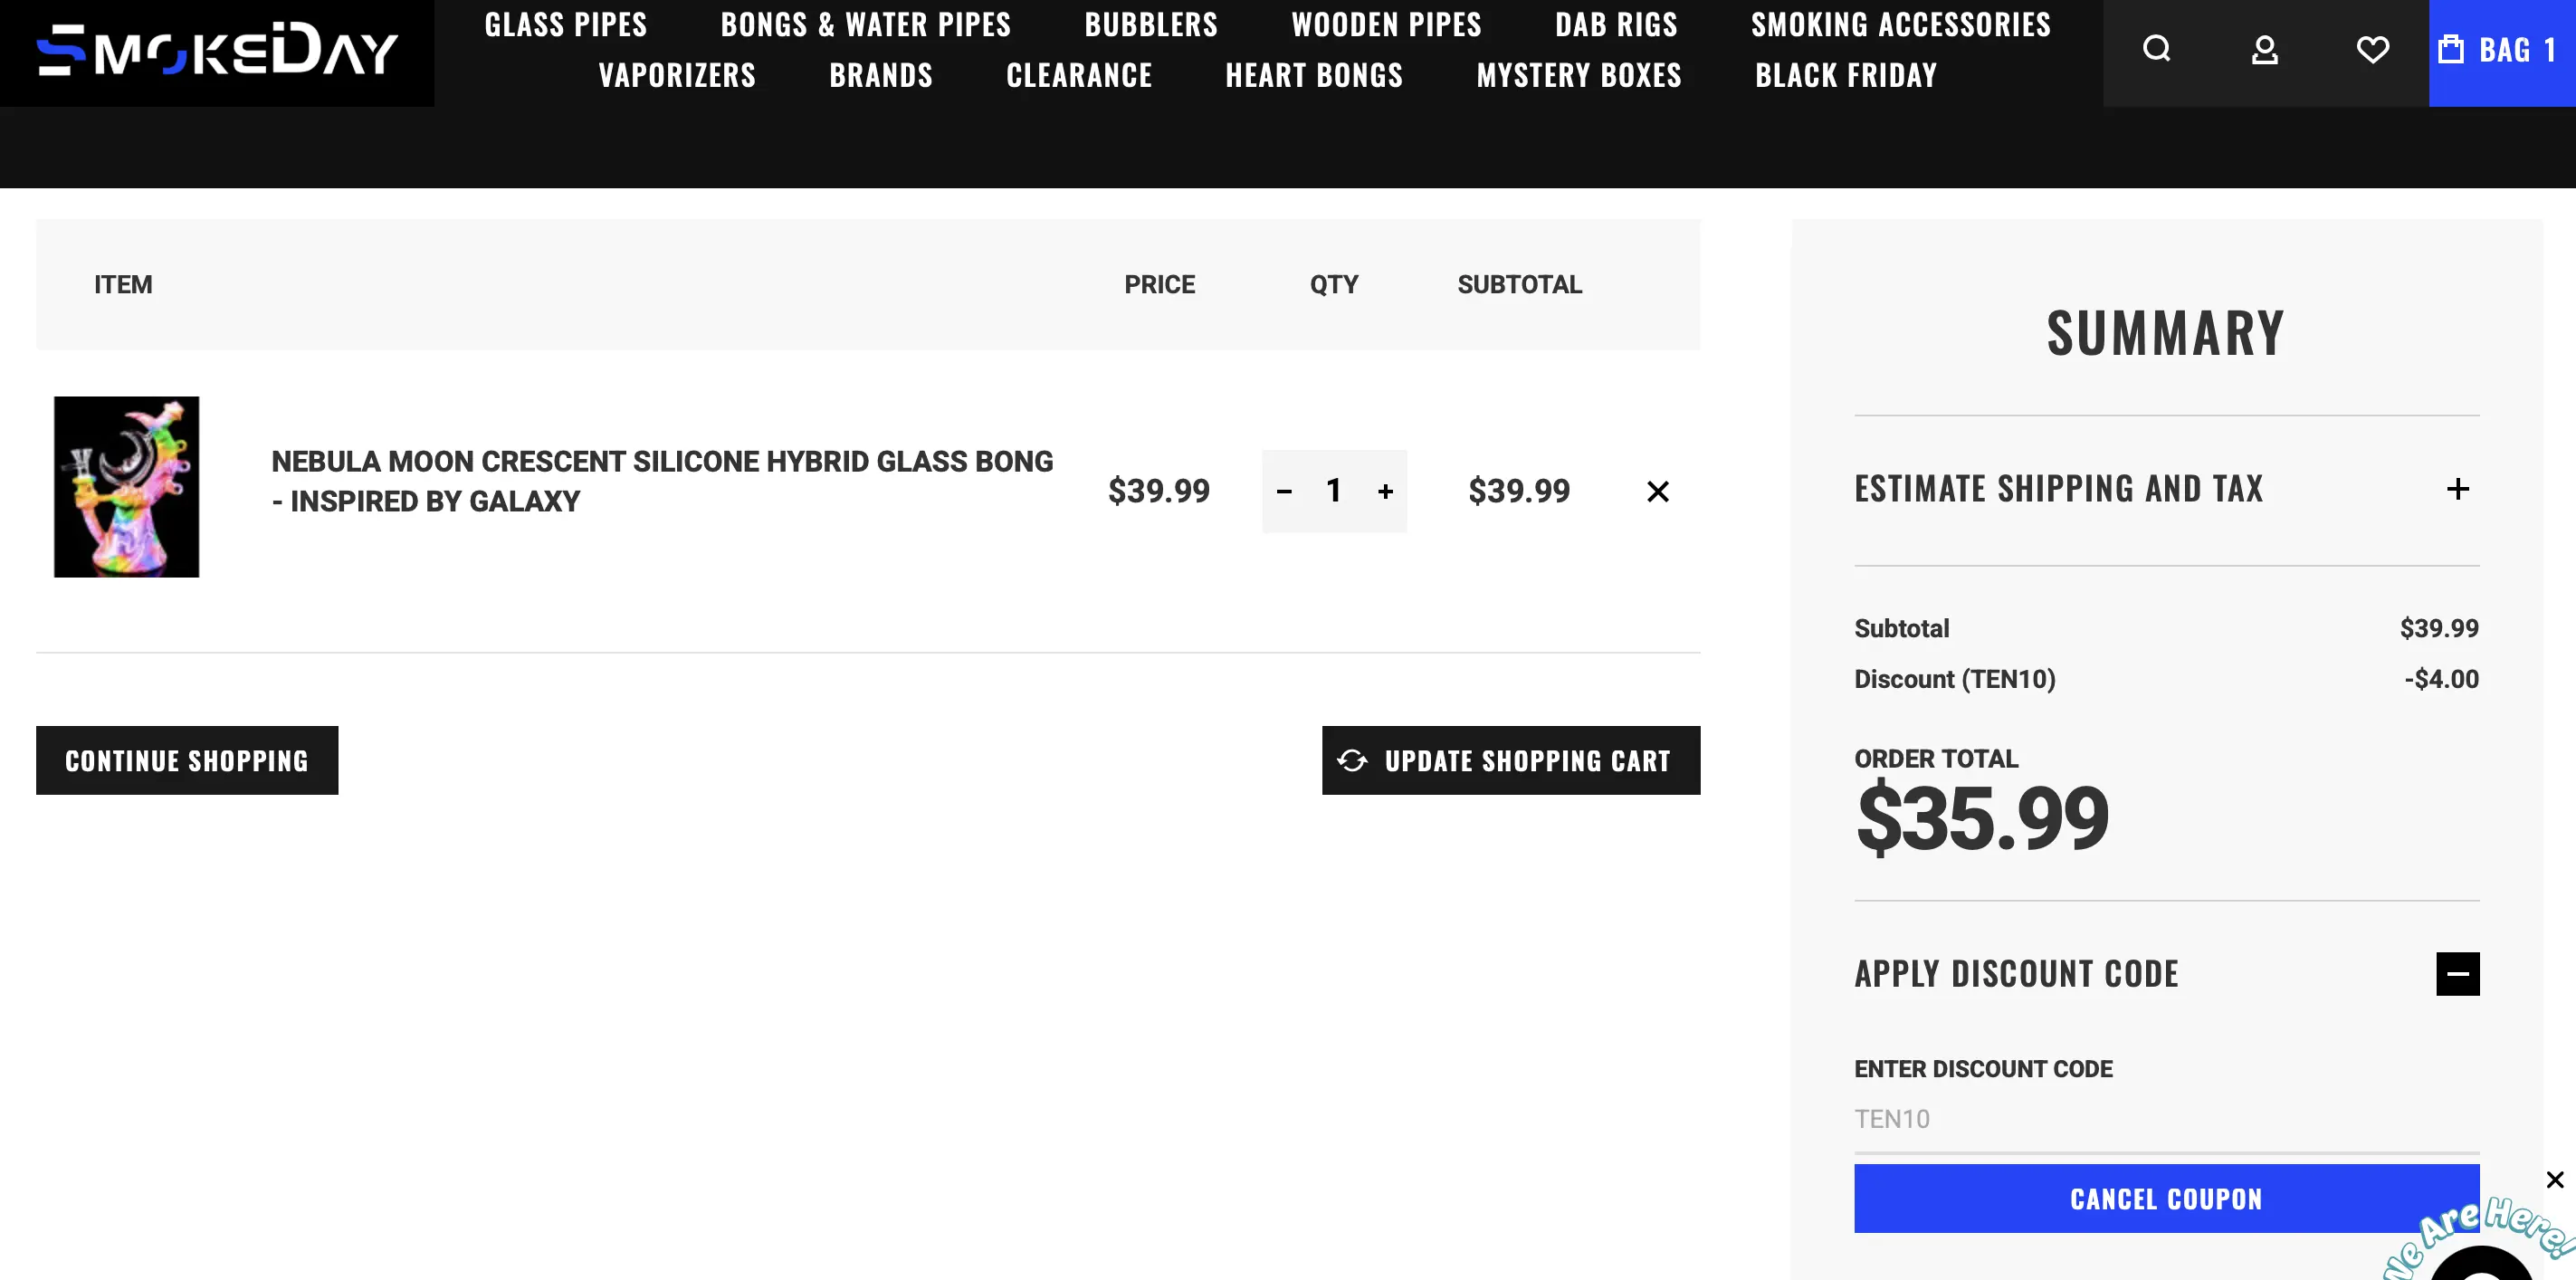Open the Glass Pipes menu
This screenshot has width=2576, height=1280.
[566, 25]
